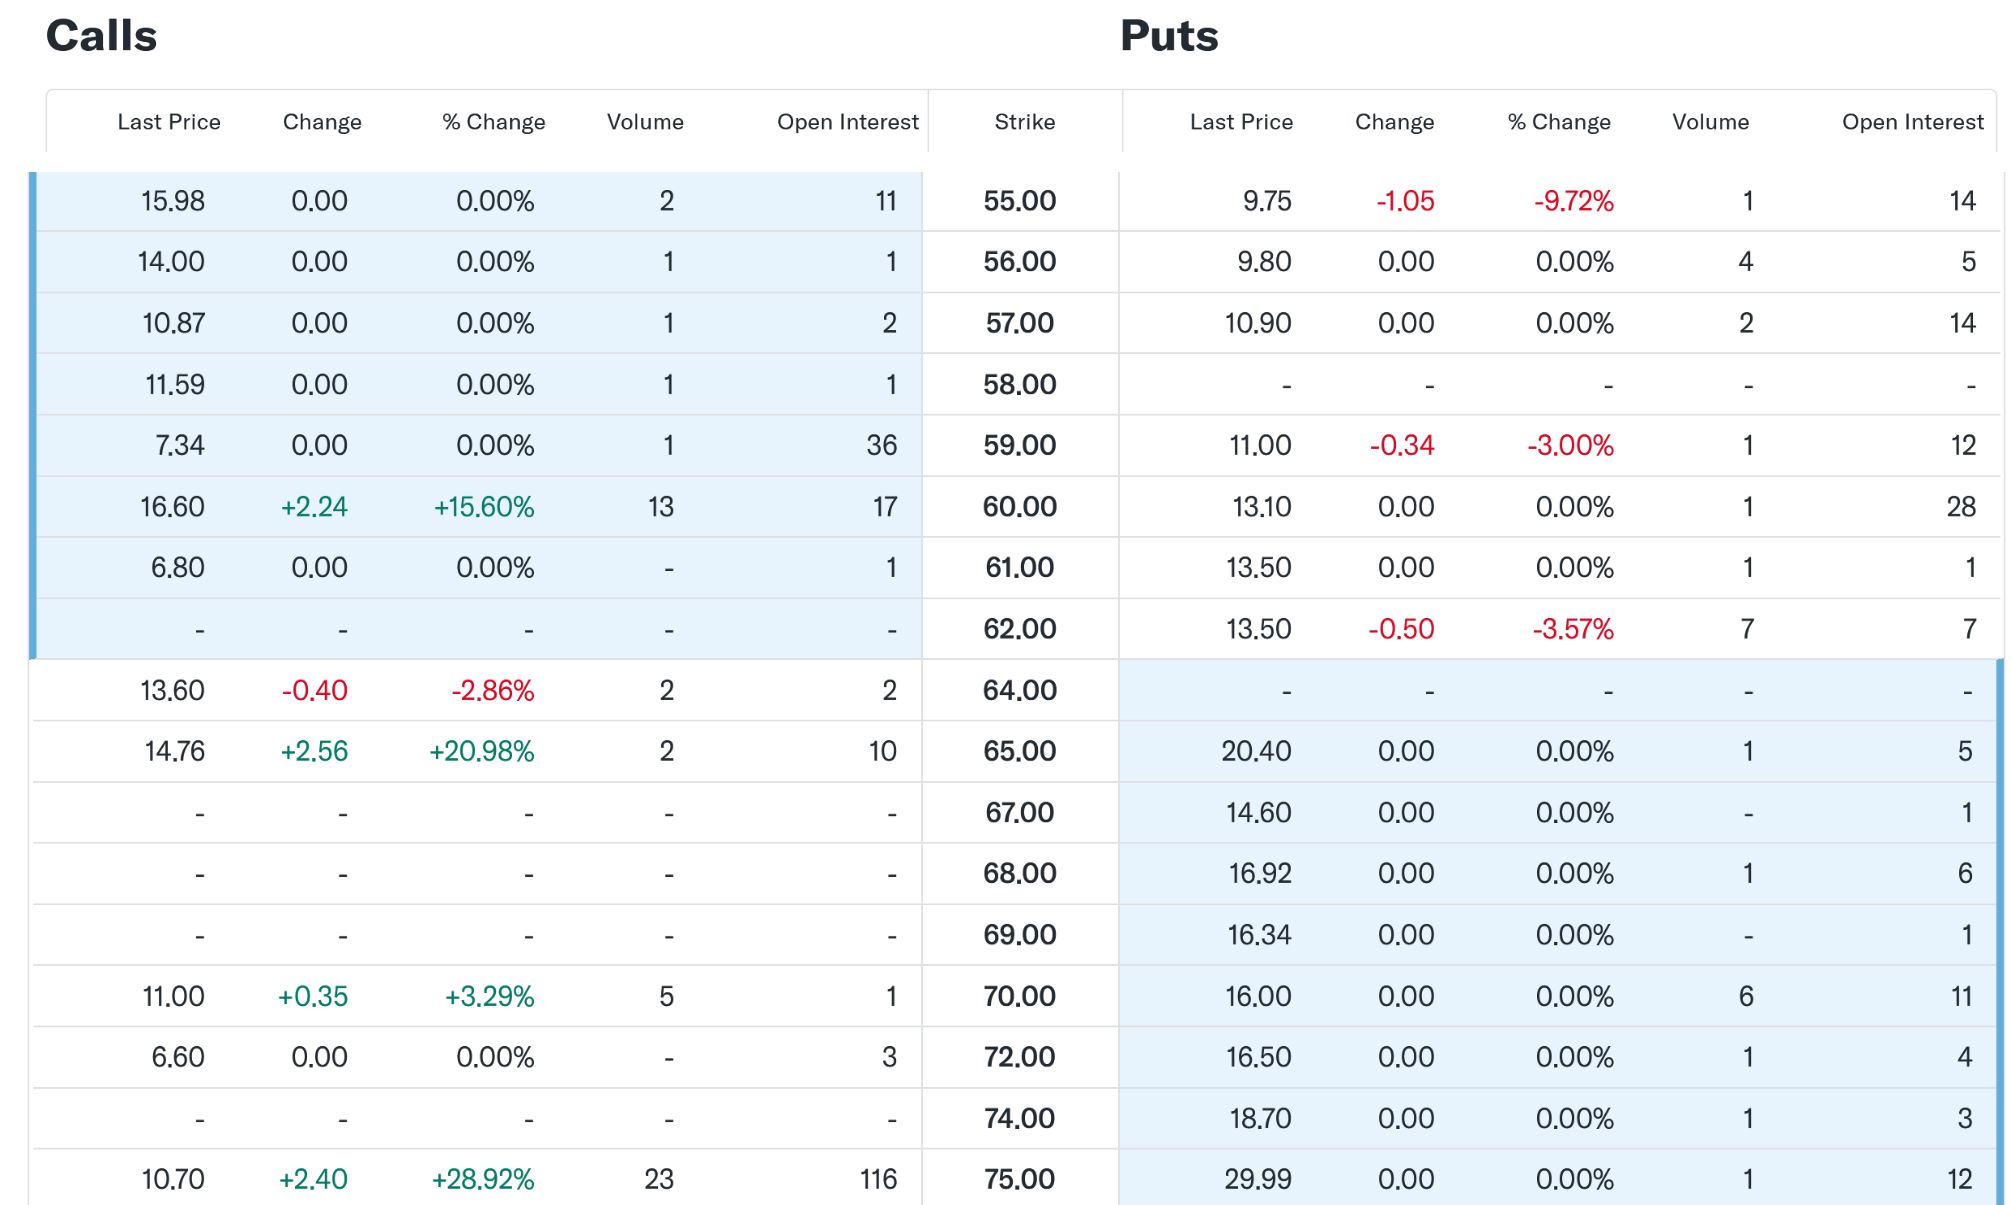
Task: Click the Calls Open Interest column header
Action: [x=847, y=122]
